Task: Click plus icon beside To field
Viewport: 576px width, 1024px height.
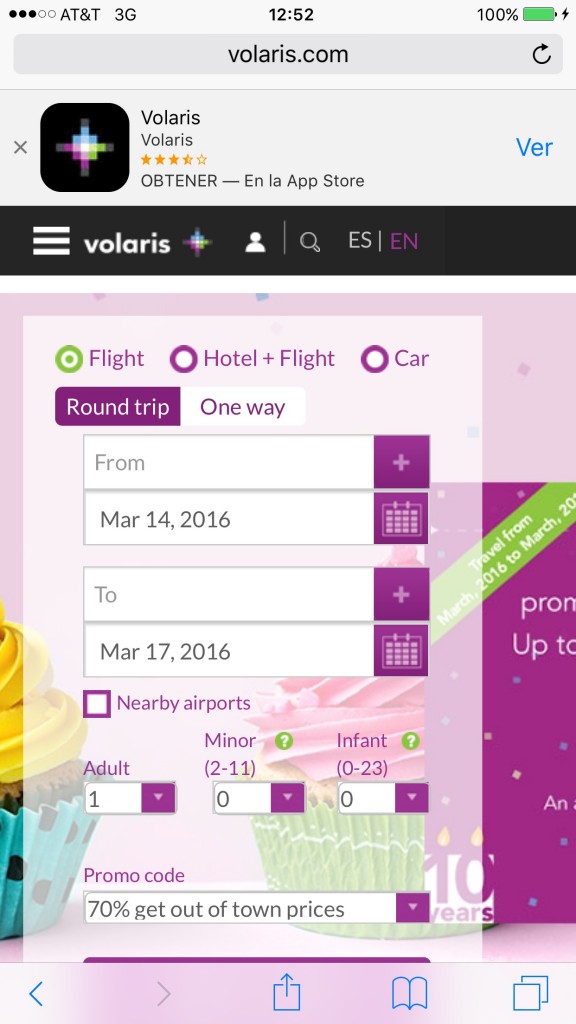Action: pyautogui.click(x=401, y=594)
